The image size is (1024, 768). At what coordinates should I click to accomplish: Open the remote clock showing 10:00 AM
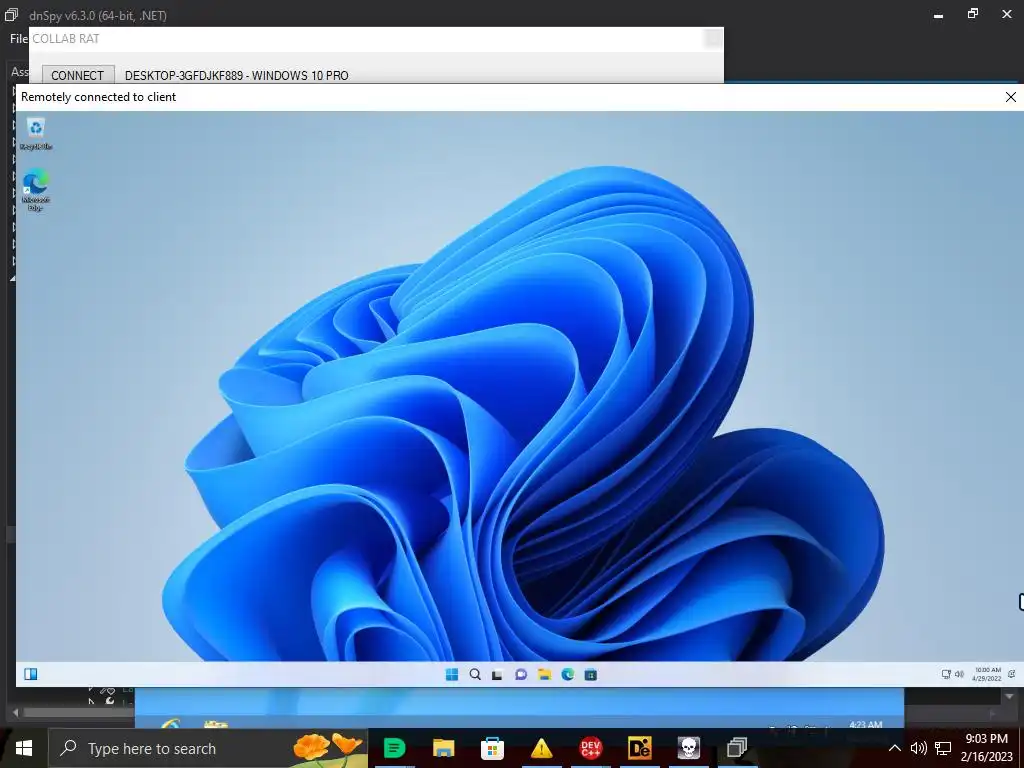pyautogui.click(x=987, y=674)
